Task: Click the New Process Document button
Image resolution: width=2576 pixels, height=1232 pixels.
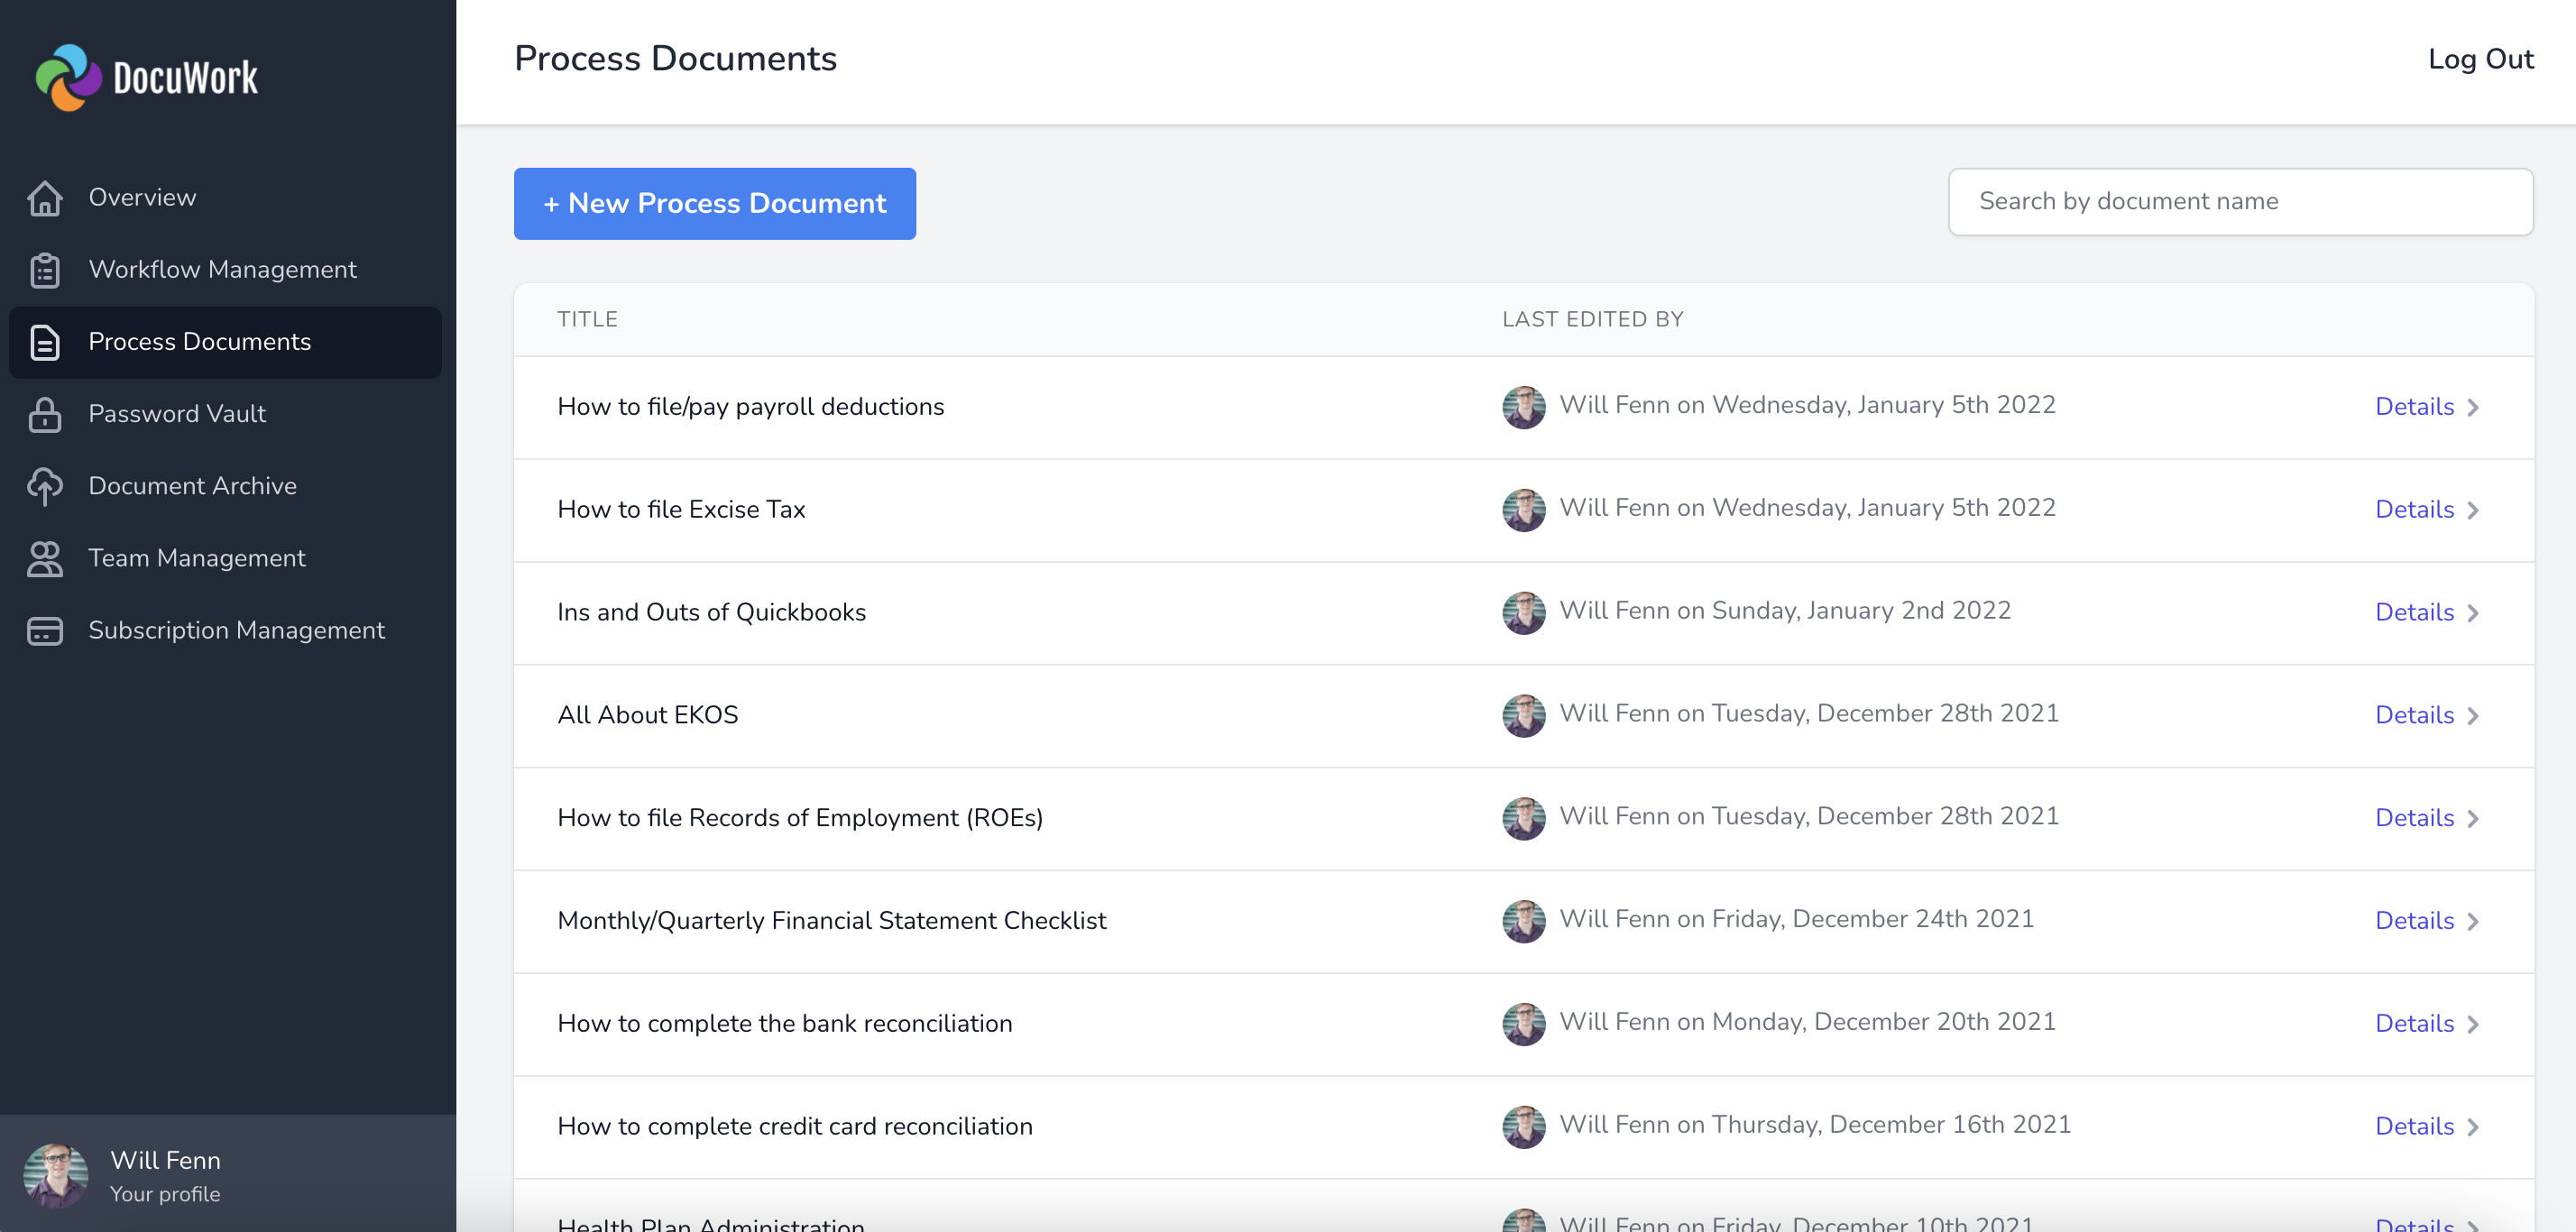Action: (714, 203)
